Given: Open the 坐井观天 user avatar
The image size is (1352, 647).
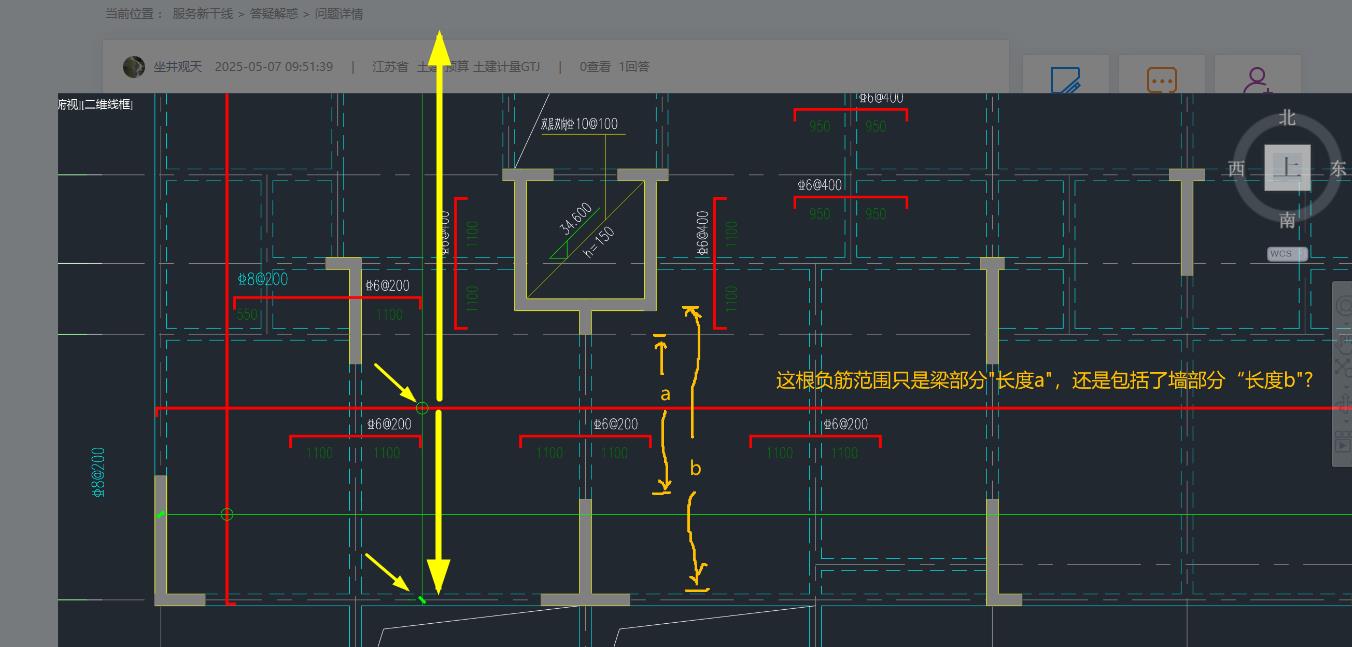Looking at the screenshot, I should coord(134,67).
